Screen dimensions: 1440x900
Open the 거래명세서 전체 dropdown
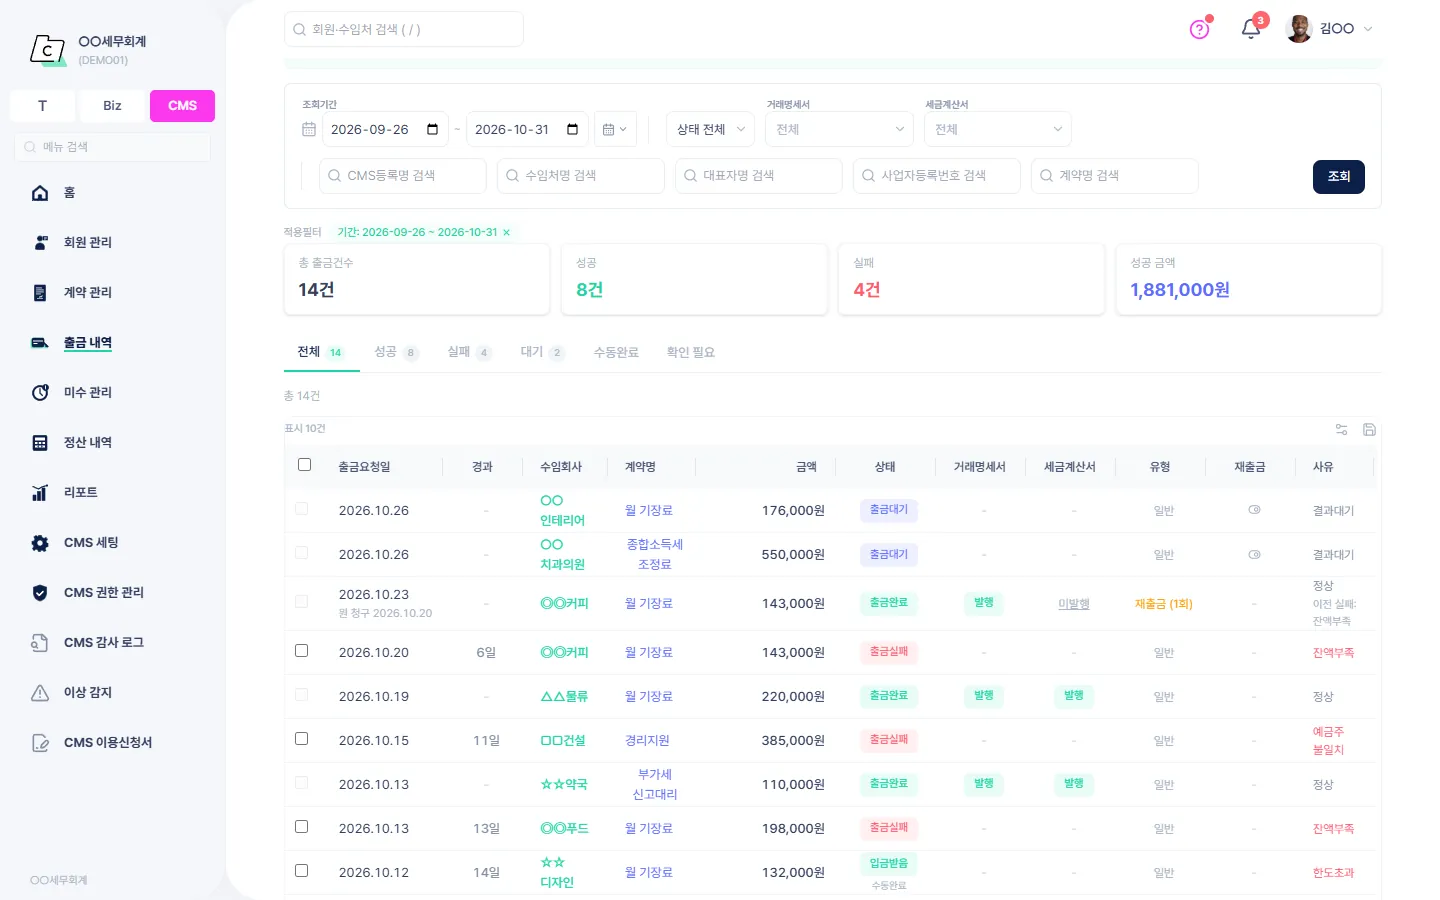839,129
